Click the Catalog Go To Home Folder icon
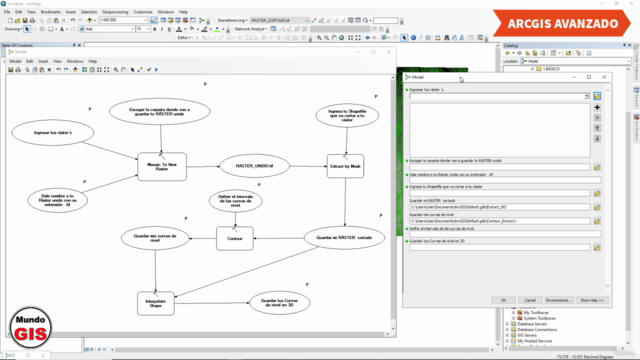 [535, 53]
